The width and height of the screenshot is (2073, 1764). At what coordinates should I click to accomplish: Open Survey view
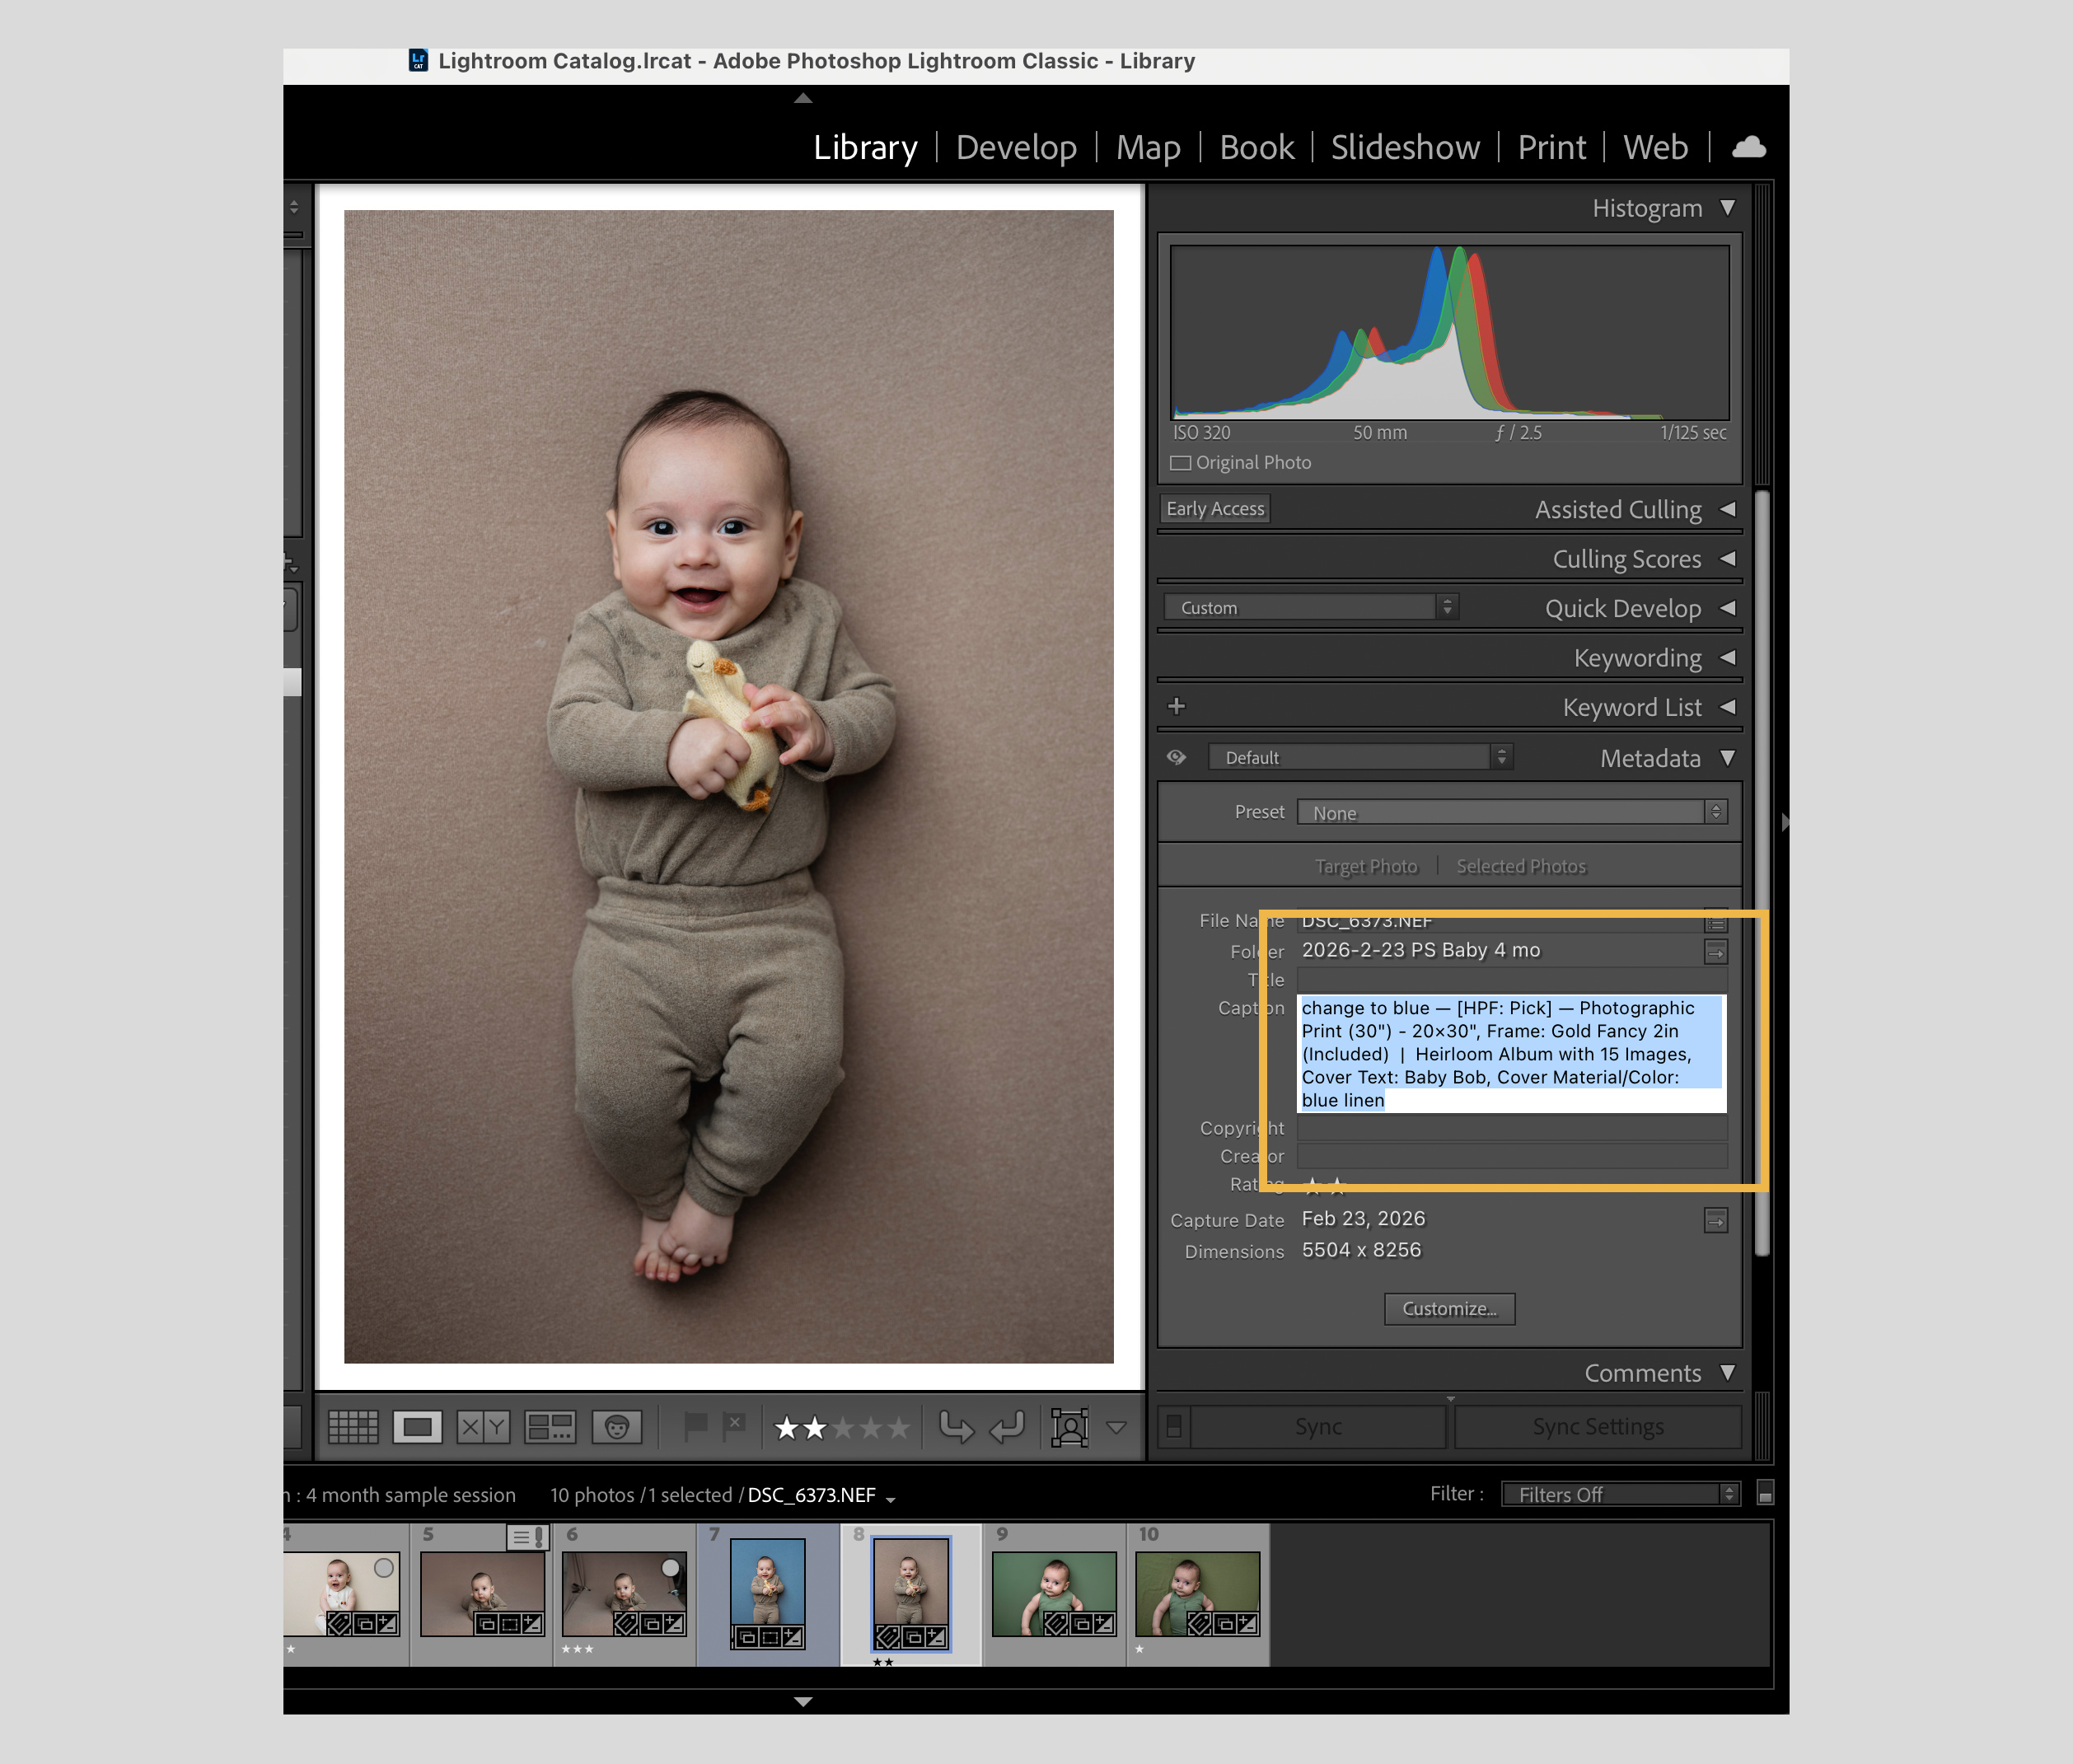click(x=550, y=1427)
